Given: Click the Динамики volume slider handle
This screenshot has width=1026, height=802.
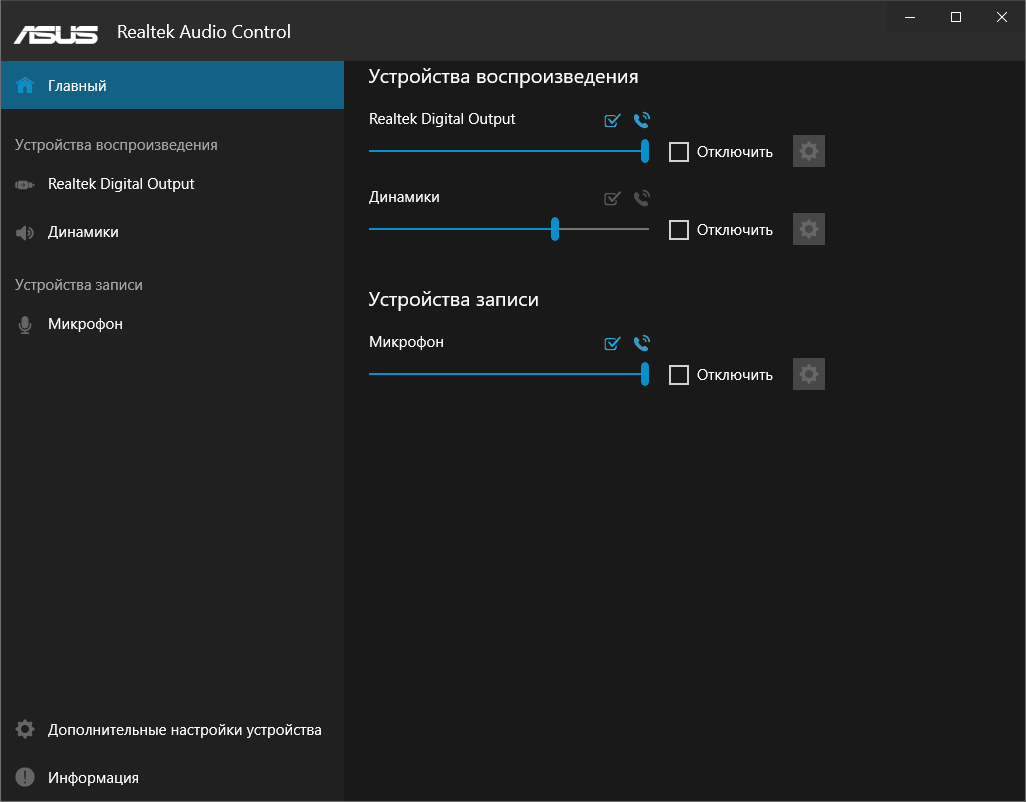Looking at the screenshot, I should click(x=555, y=229).
